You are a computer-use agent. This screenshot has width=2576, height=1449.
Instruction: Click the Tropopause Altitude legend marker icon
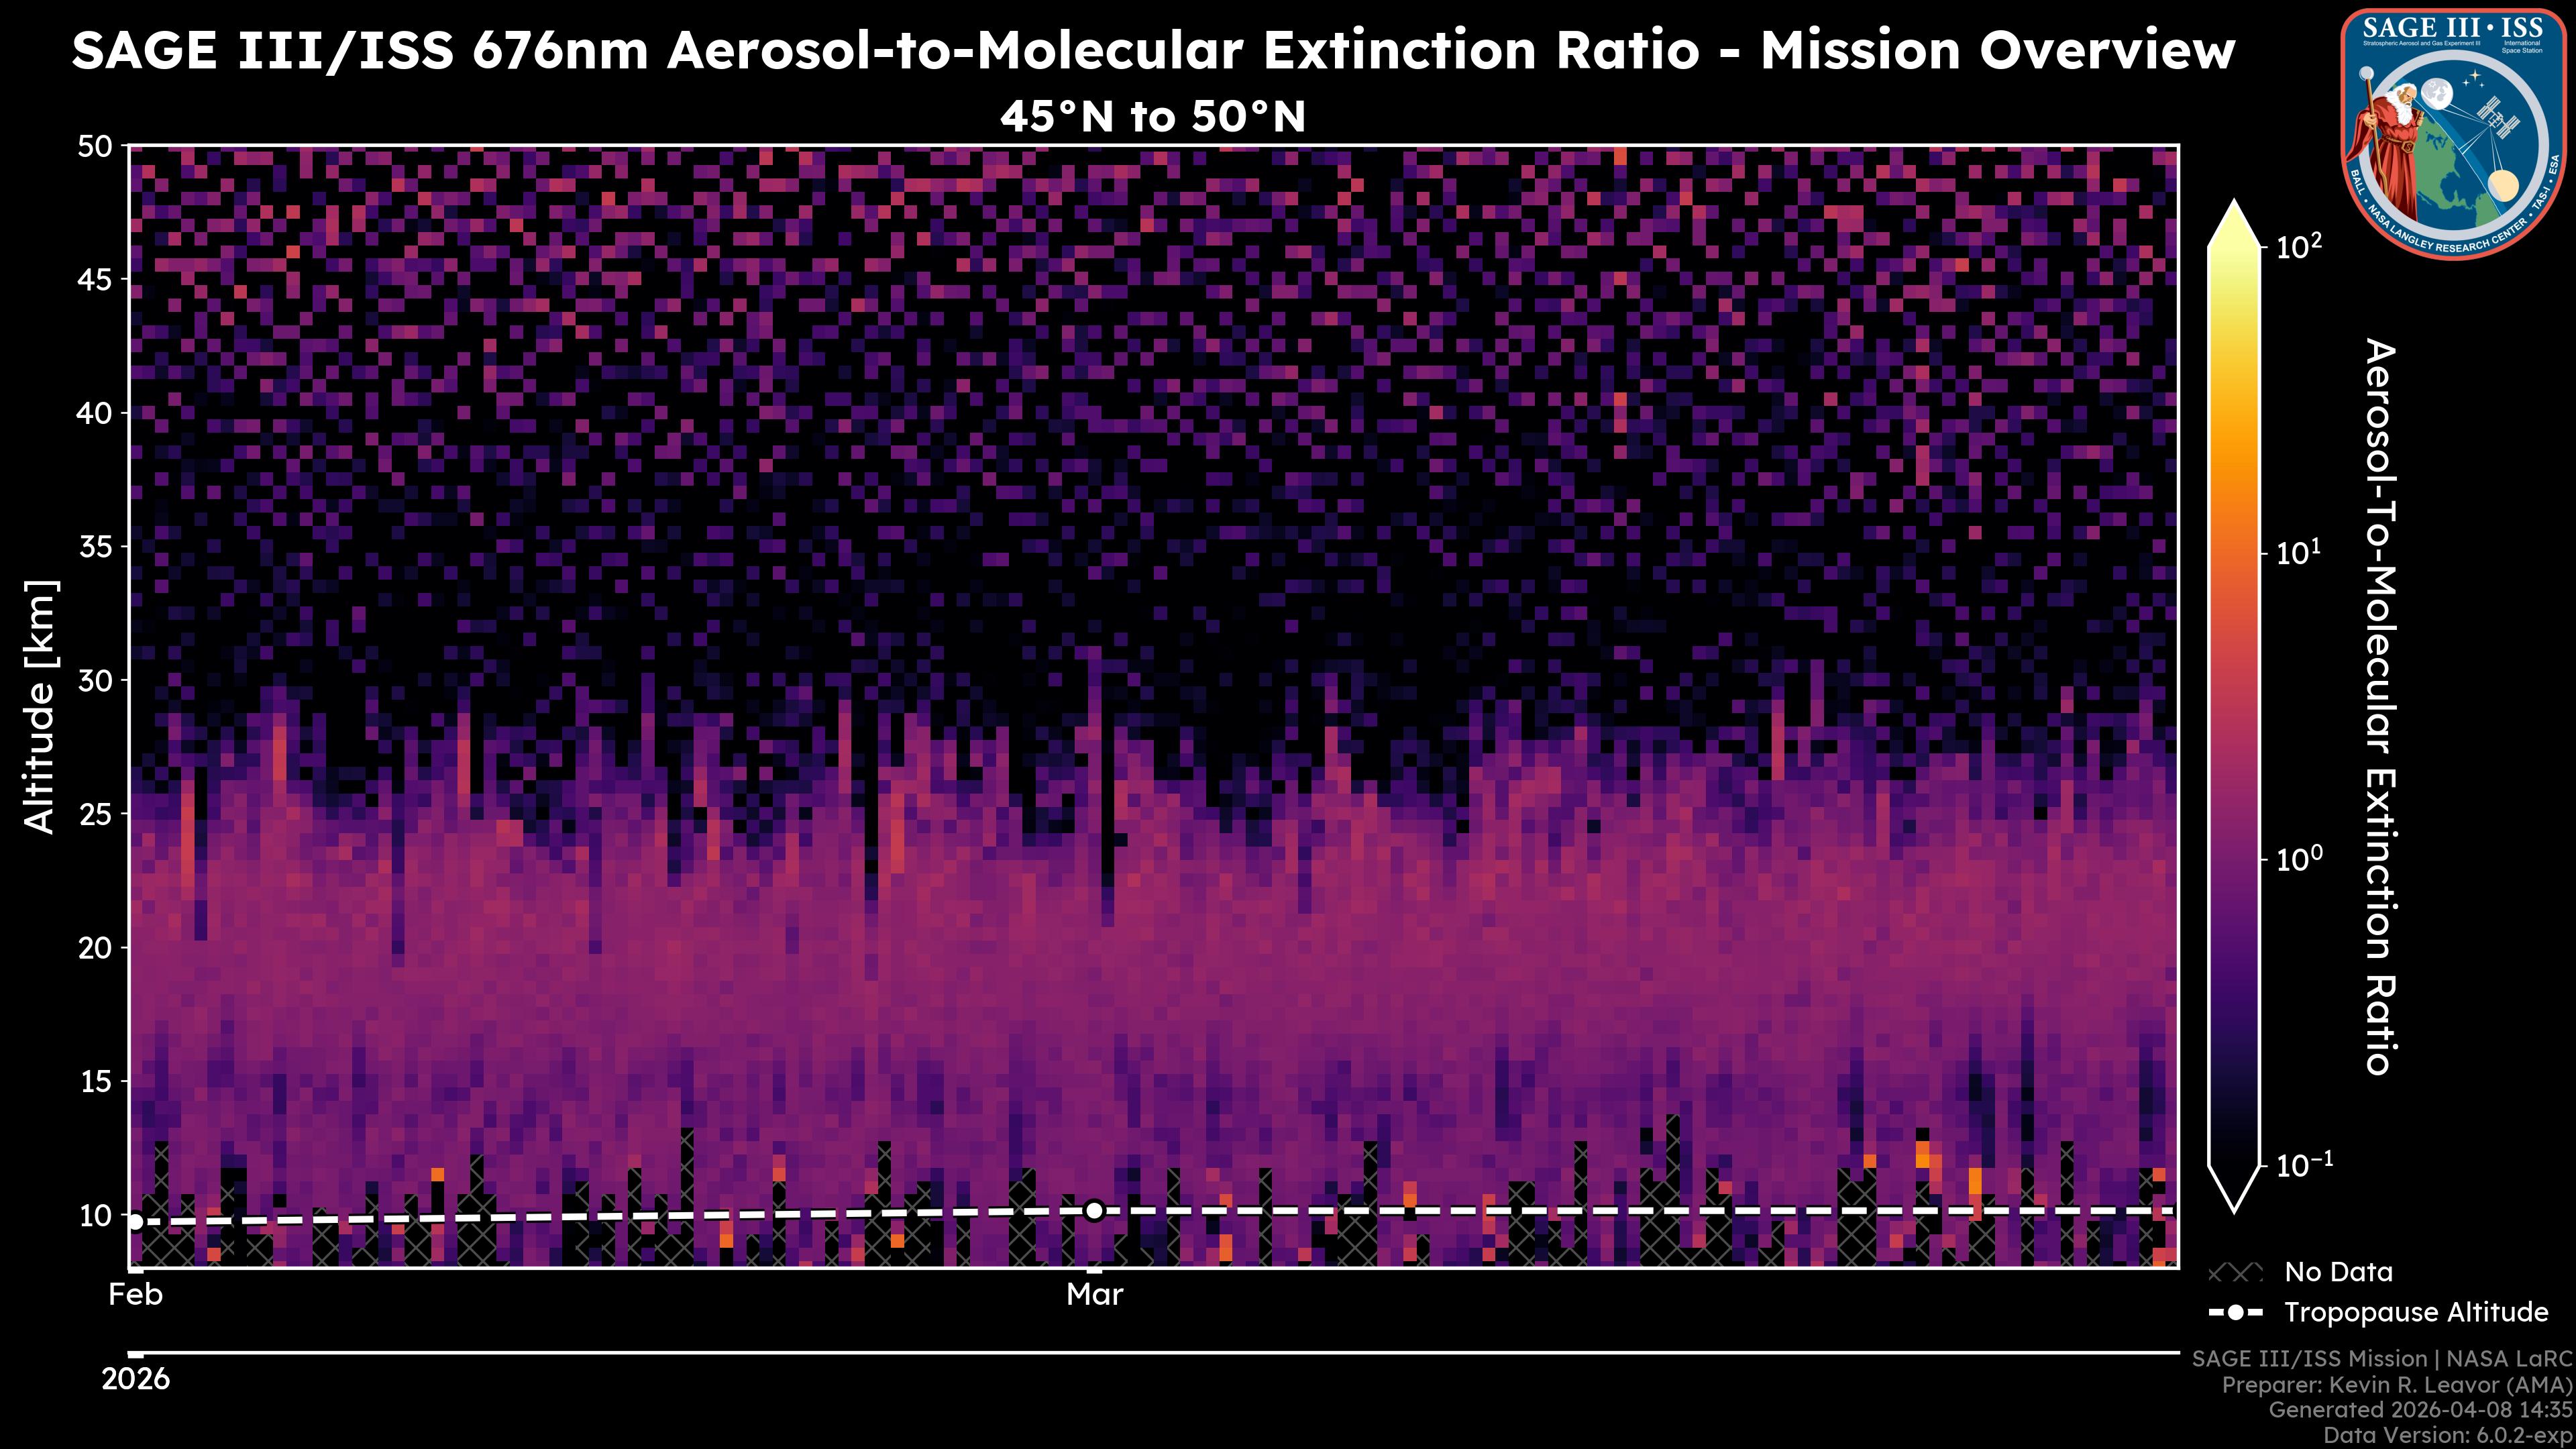pyautogui.click(x=2235, y=1312)
